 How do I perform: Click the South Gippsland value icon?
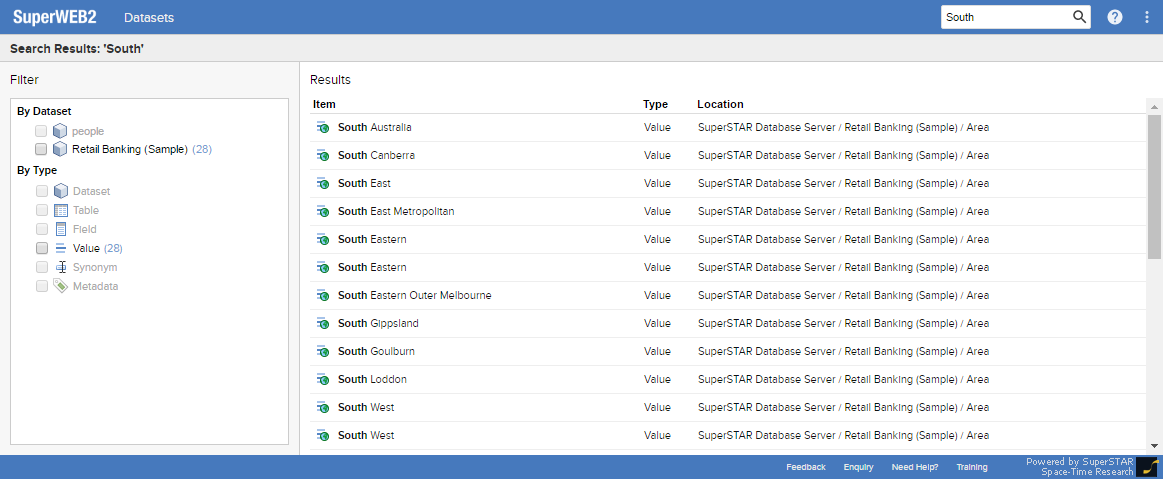coord(323,323)
